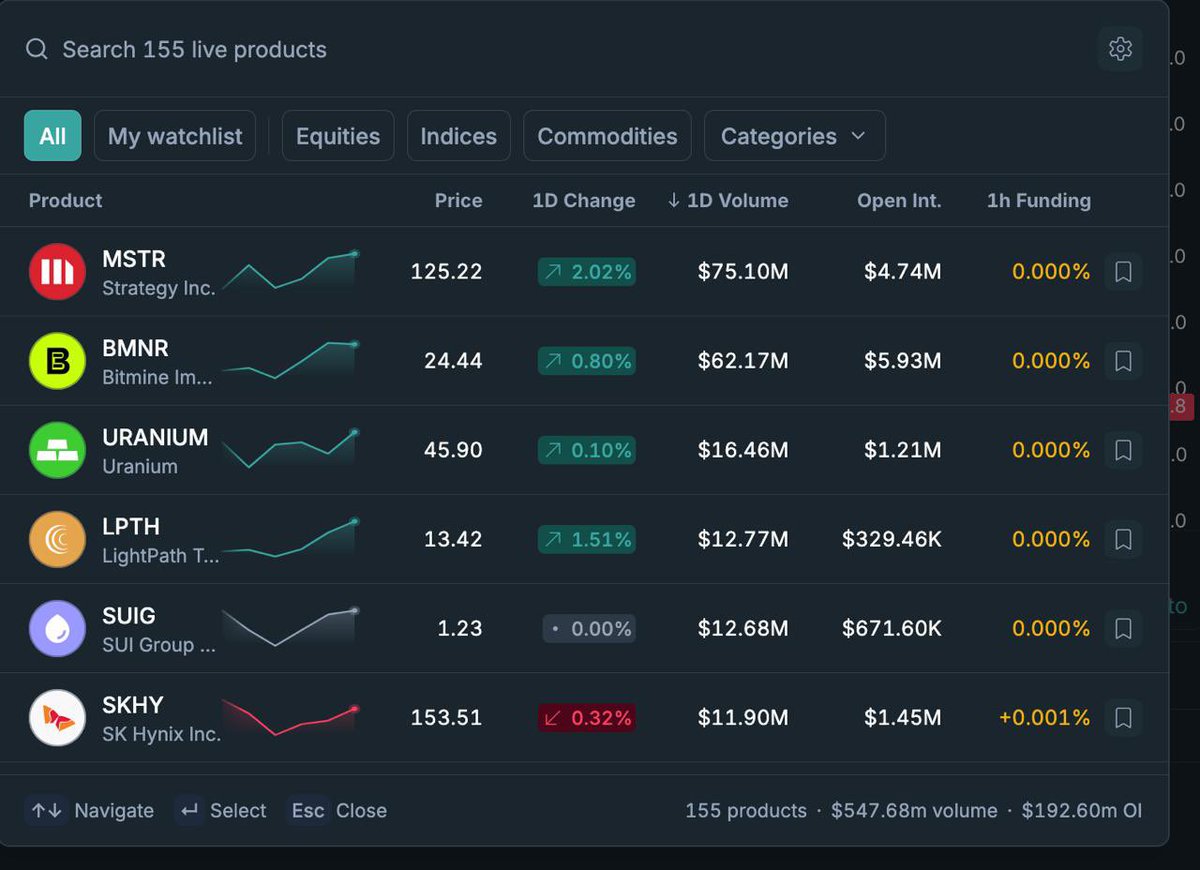Sort by 1D Change column header
This screenshot has height=870, width=1200.
(x=584, y=200)
